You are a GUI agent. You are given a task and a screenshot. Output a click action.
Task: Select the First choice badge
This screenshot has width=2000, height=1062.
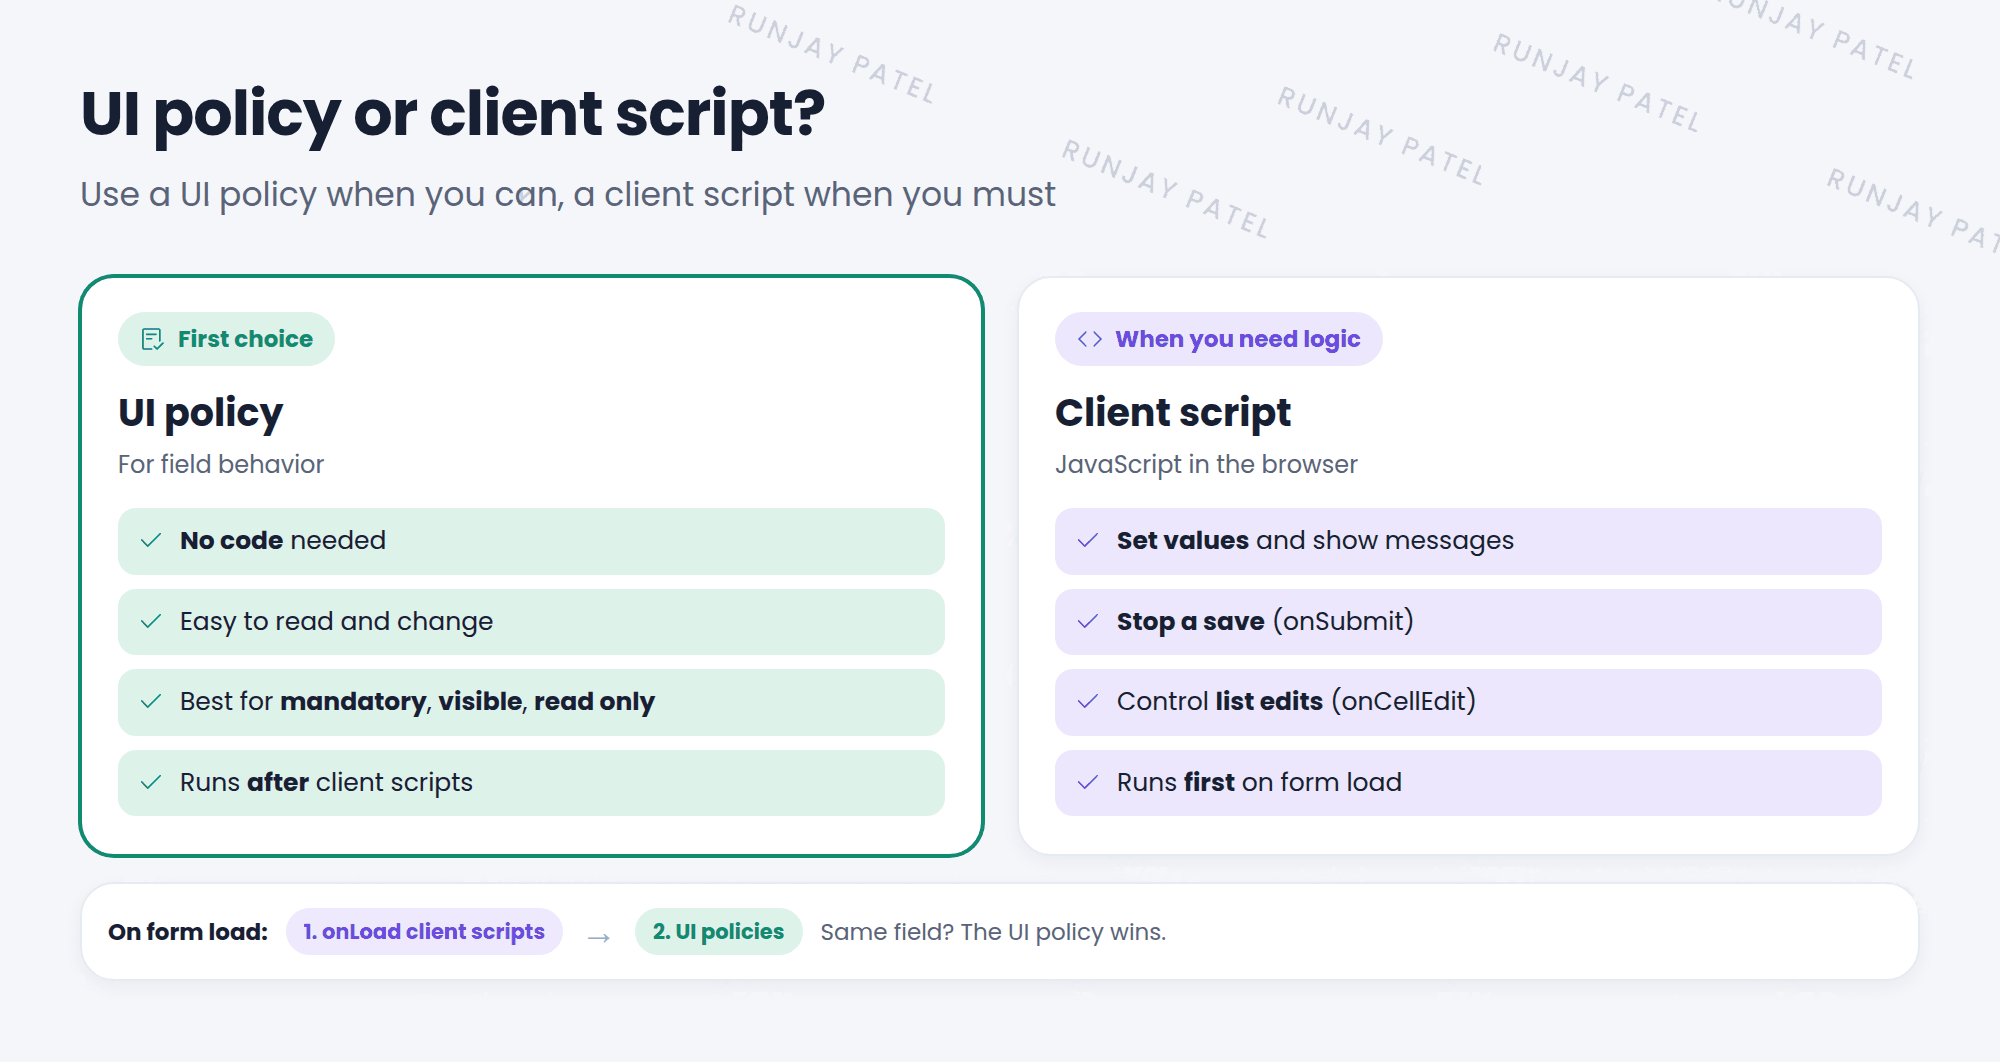coord(226,339)
